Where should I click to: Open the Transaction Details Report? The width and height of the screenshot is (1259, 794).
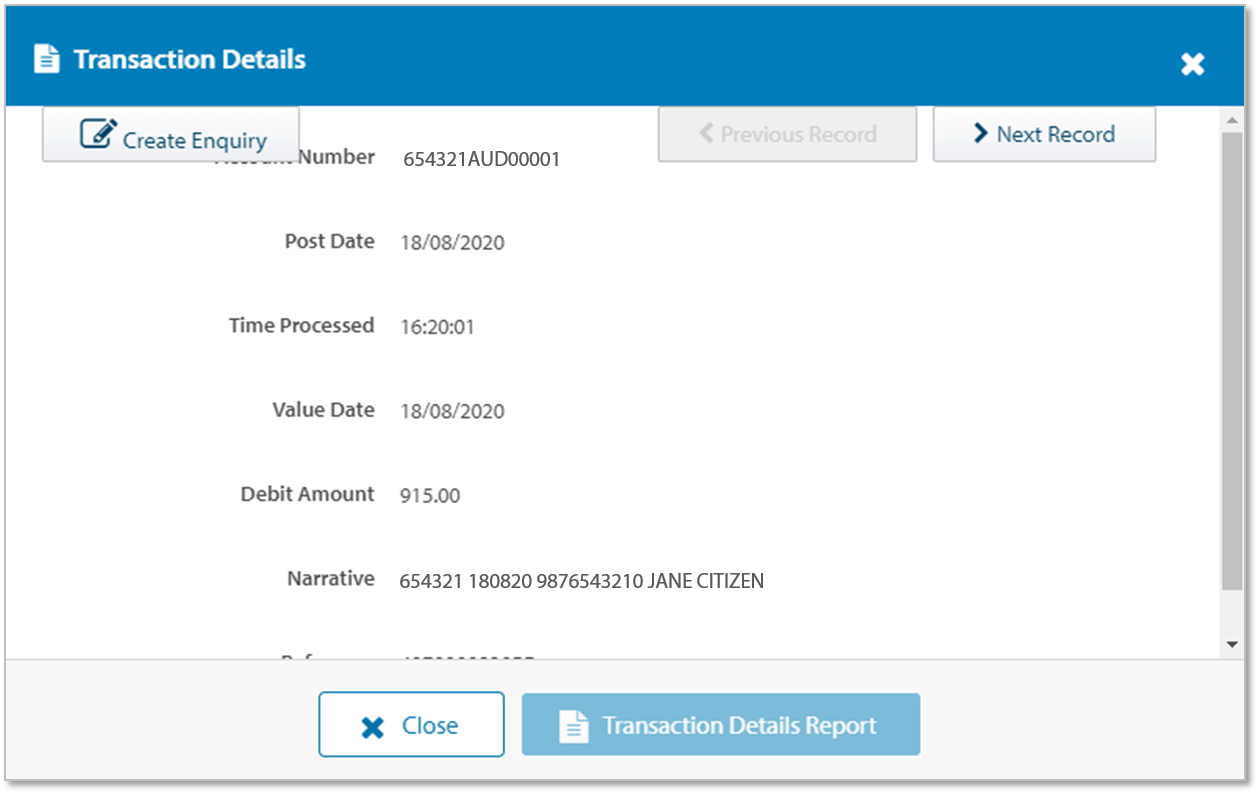(x=720, y=725)
